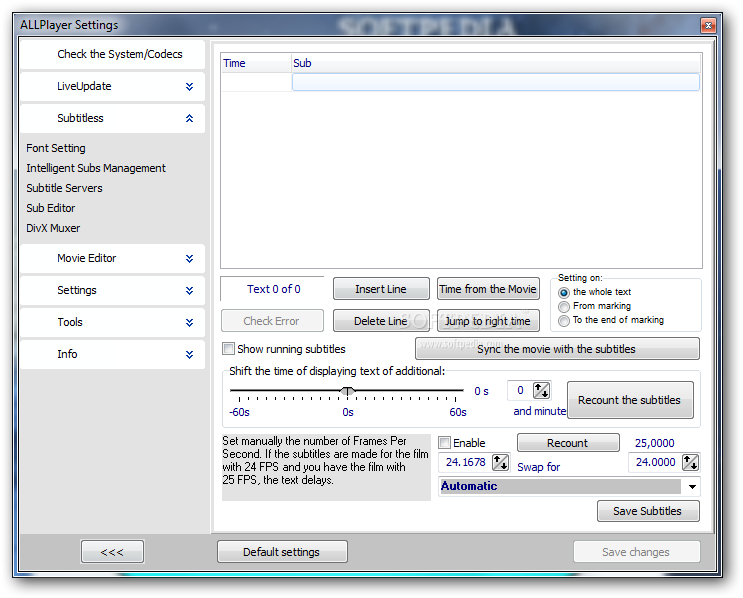Click the Recount FPS button
The width and height of the screenshot is (743, 598).
click(568, 443)
